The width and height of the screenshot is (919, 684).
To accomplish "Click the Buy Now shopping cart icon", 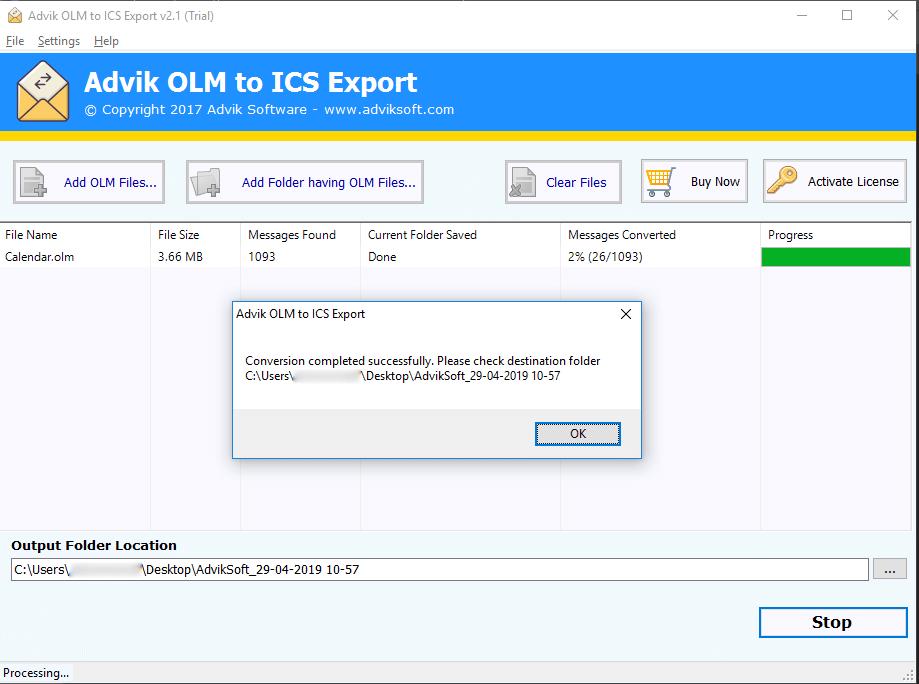I will [661, 182].
